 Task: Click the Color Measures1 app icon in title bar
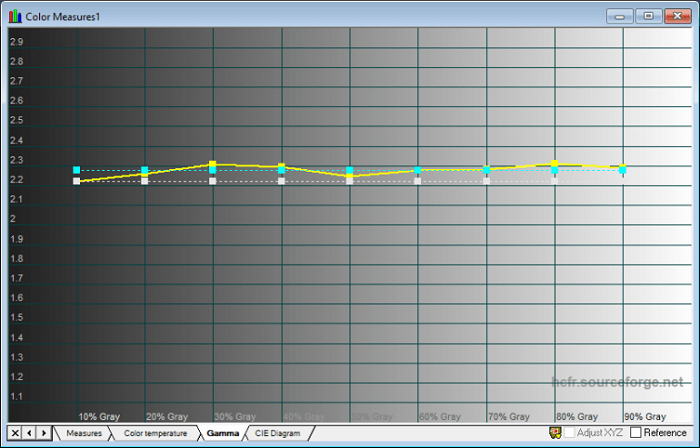(x=14, y=16)
